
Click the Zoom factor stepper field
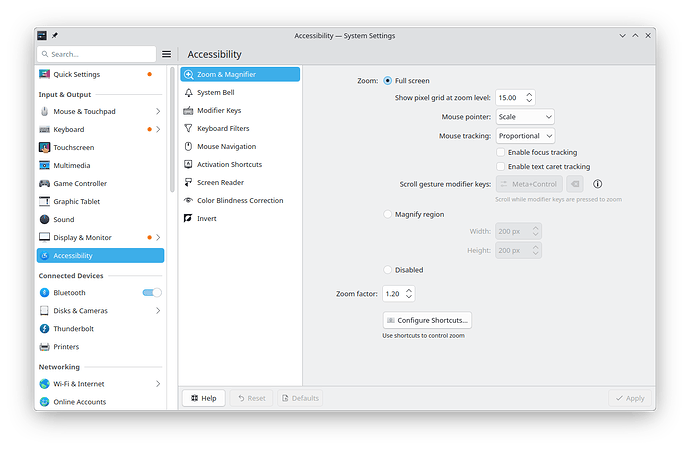click(x=392, y=294)
